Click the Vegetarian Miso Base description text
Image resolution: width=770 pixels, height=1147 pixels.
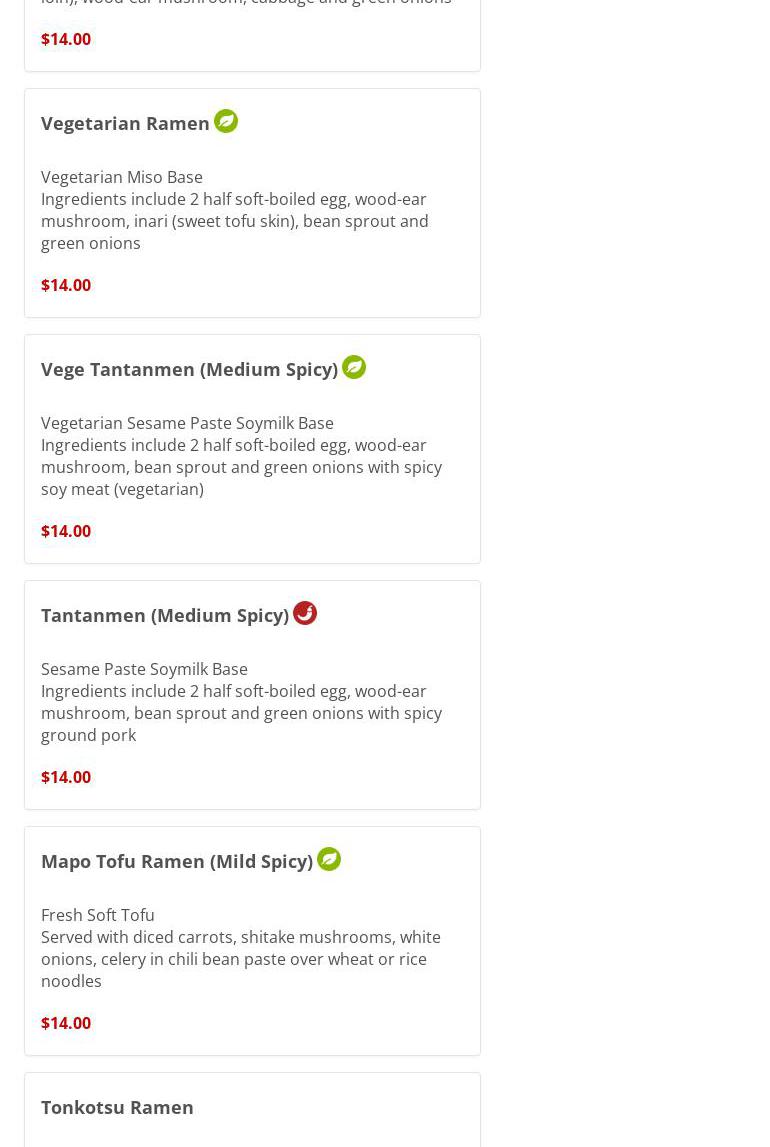[121, 177]
